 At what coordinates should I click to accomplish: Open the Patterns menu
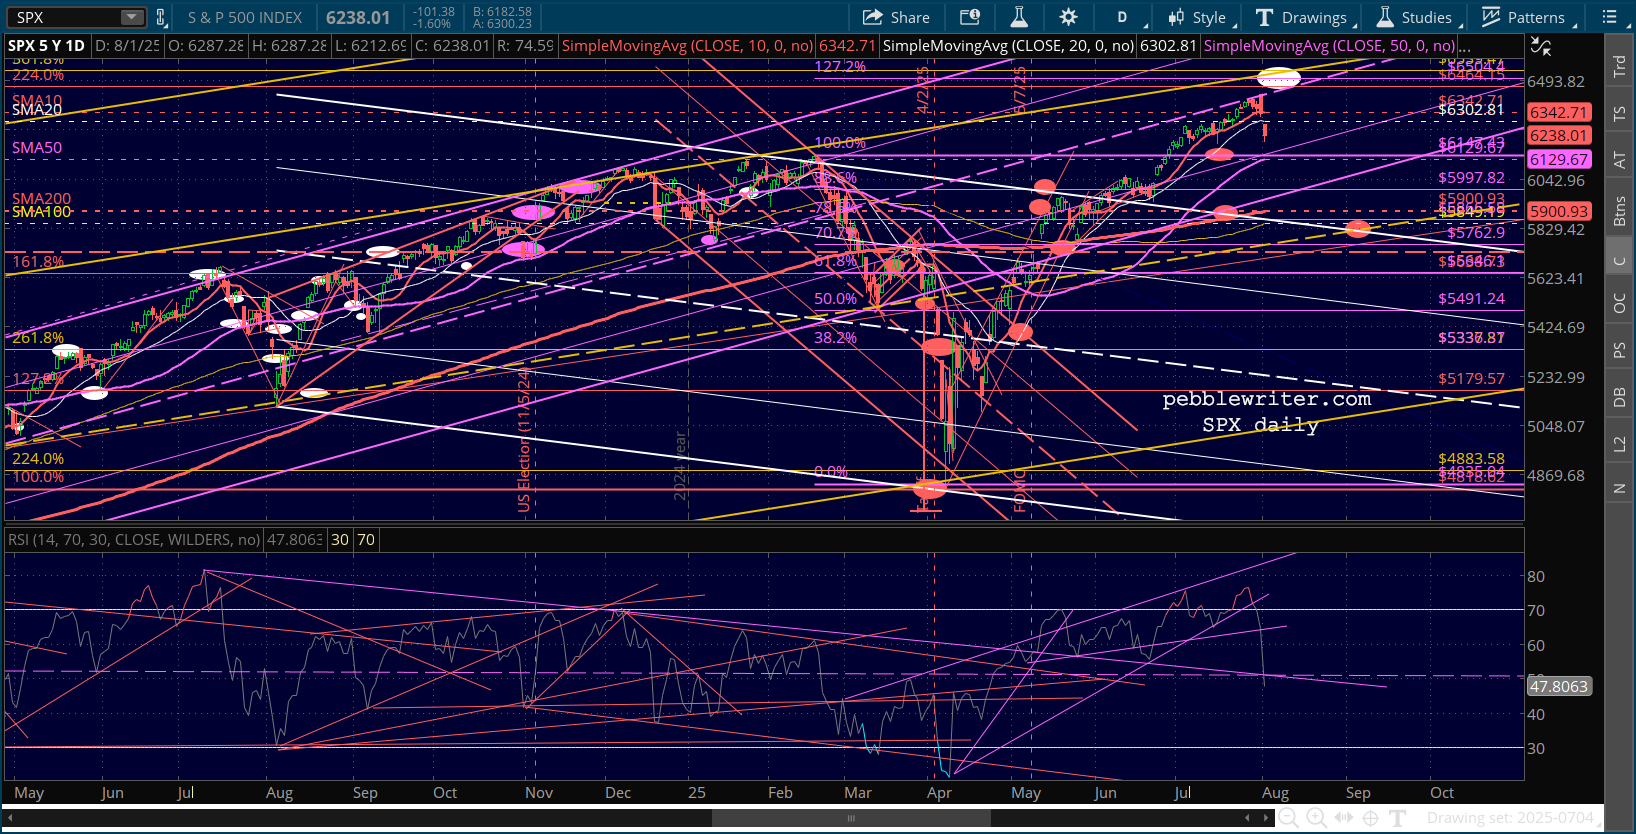1523,17
